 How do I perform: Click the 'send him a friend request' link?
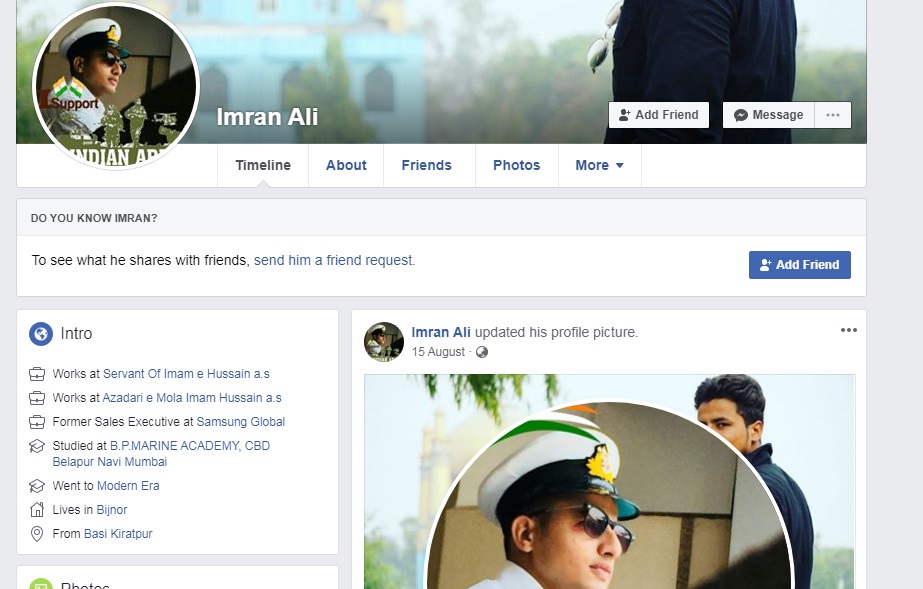334,260
